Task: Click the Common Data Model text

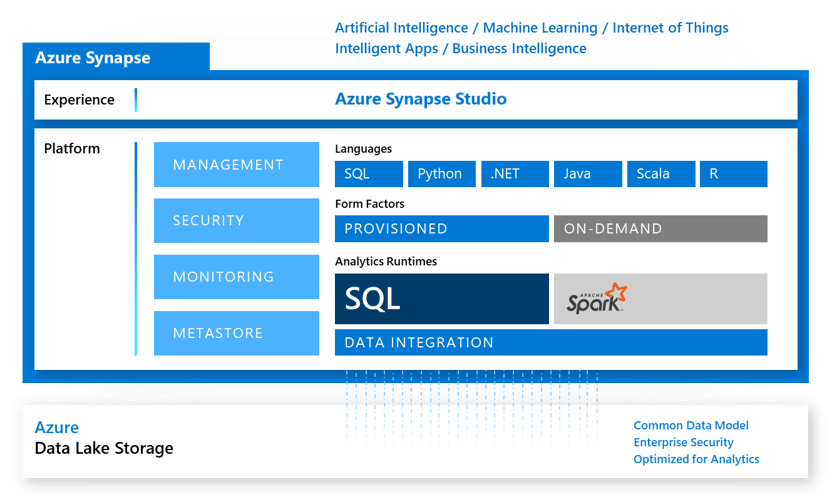Action: pyautogui.click(x=691, y=426)
